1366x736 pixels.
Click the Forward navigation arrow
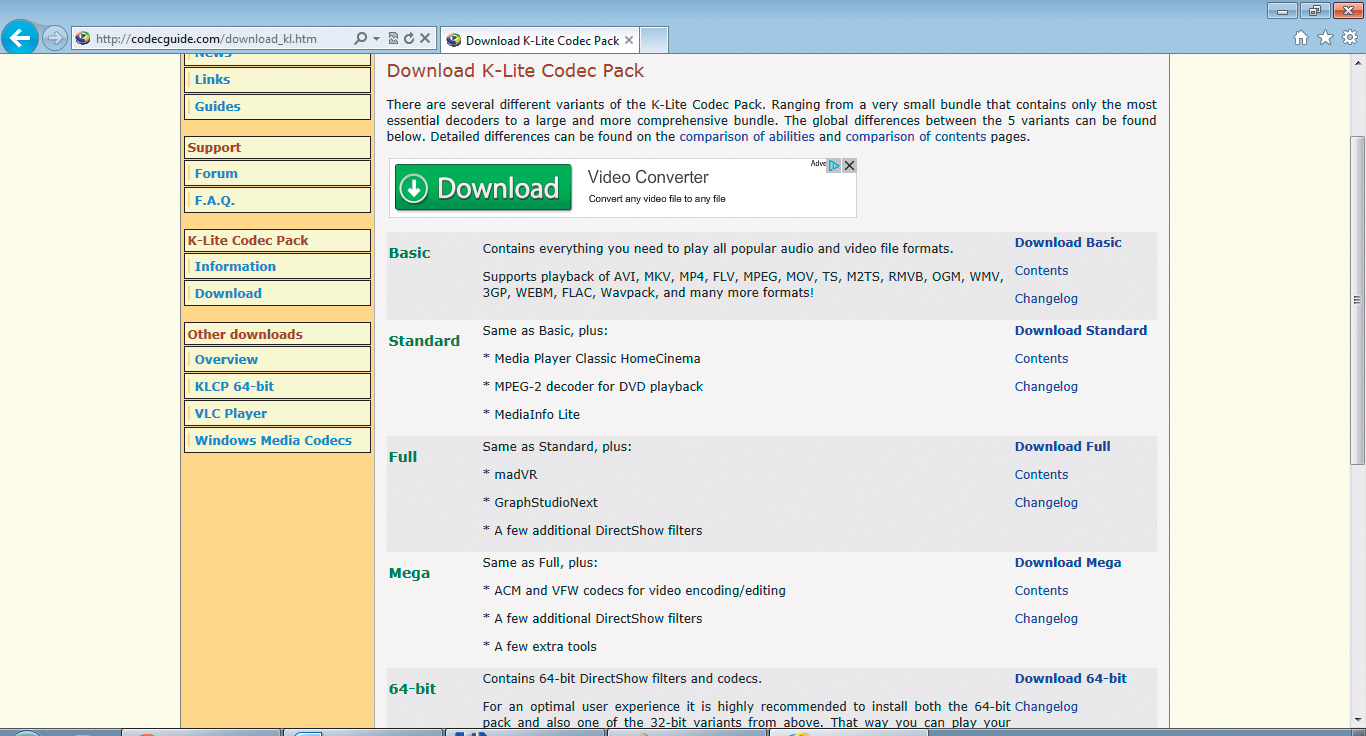(x=54, y=39)
